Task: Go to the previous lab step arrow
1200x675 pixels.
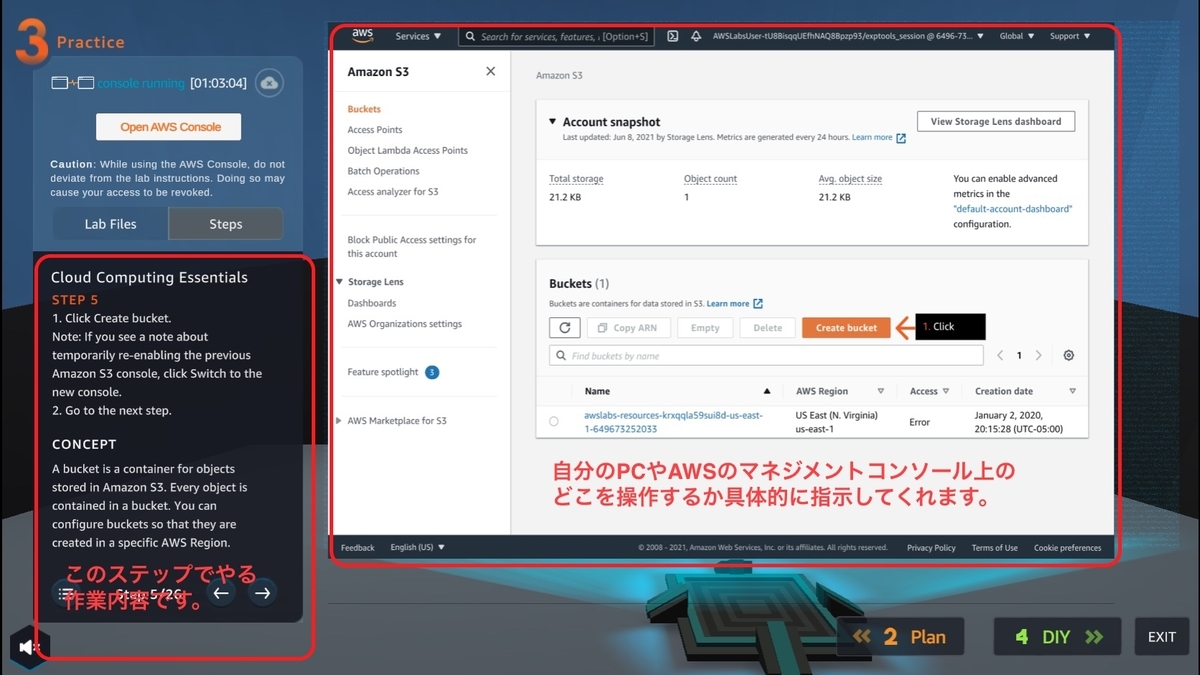Action: click(221, 593)
